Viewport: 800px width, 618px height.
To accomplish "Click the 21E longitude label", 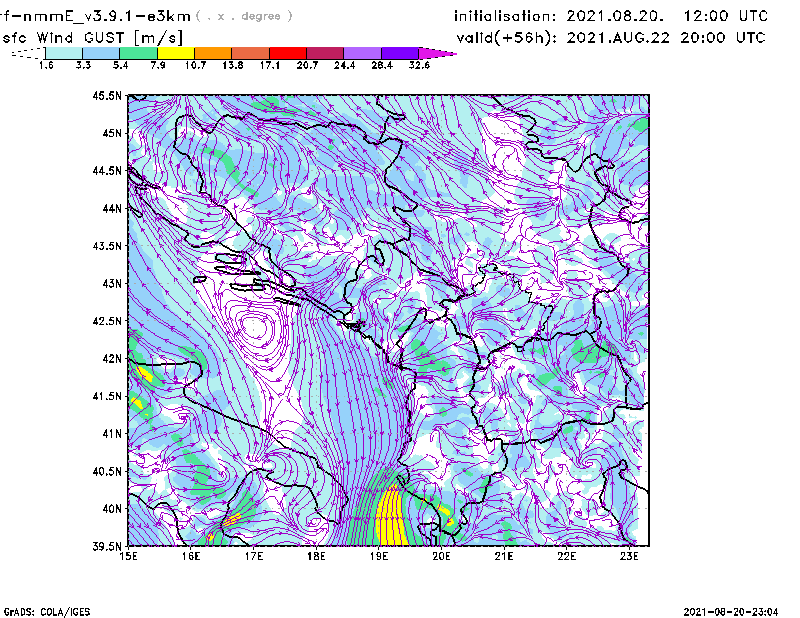I will coord(504,556).
